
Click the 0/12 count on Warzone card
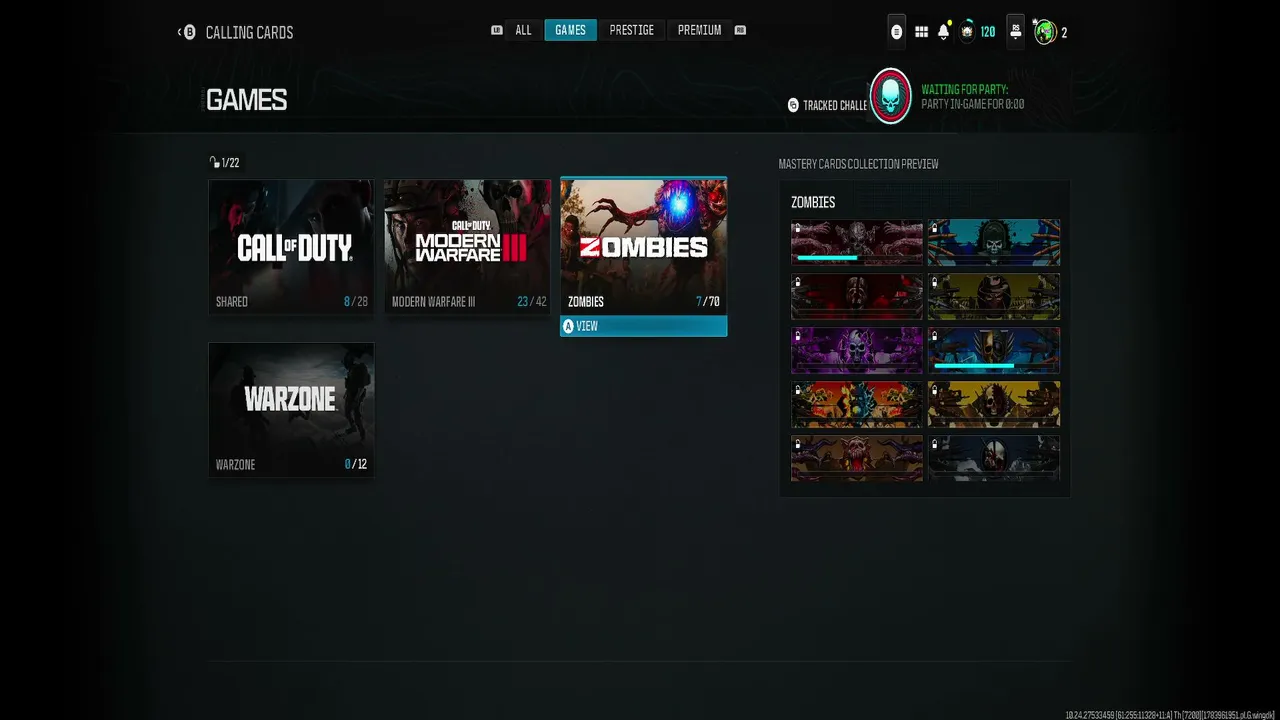pyautogui.click(x=356, y=464)
